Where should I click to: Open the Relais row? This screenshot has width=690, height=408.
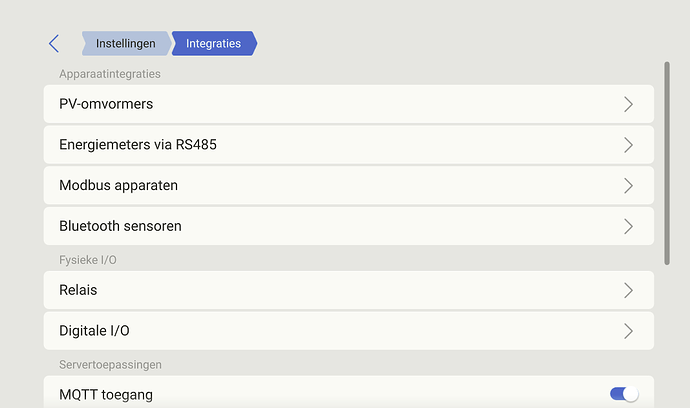tap(300, 290)
